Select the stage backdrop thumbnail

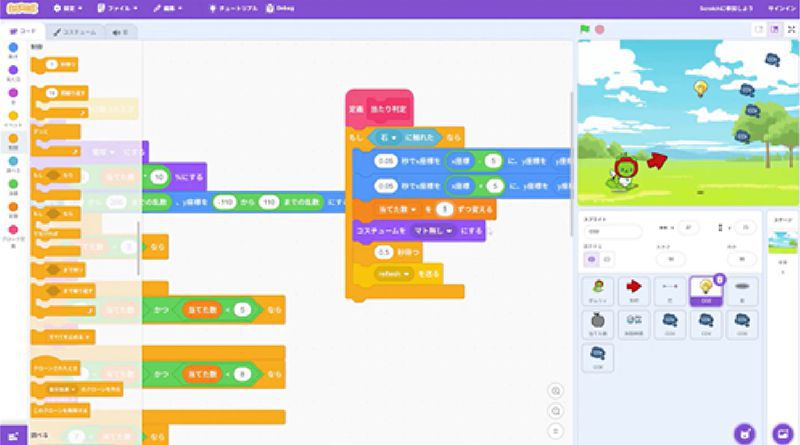[783, 242]
